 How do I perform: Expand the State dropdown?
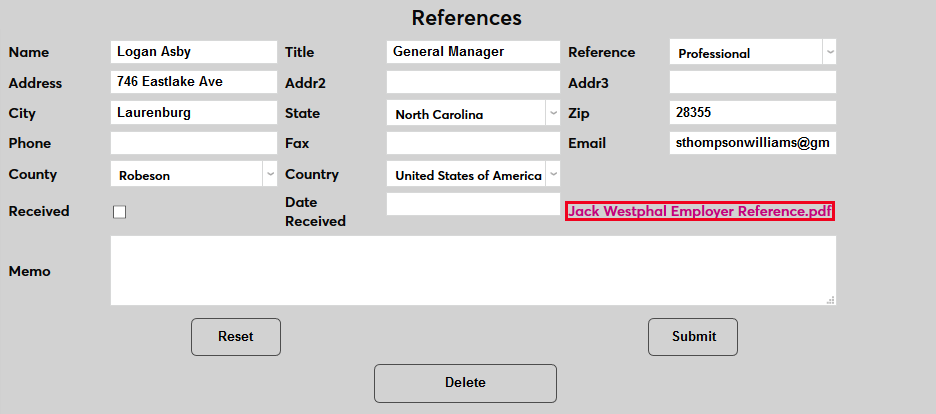tap(473, 114)
